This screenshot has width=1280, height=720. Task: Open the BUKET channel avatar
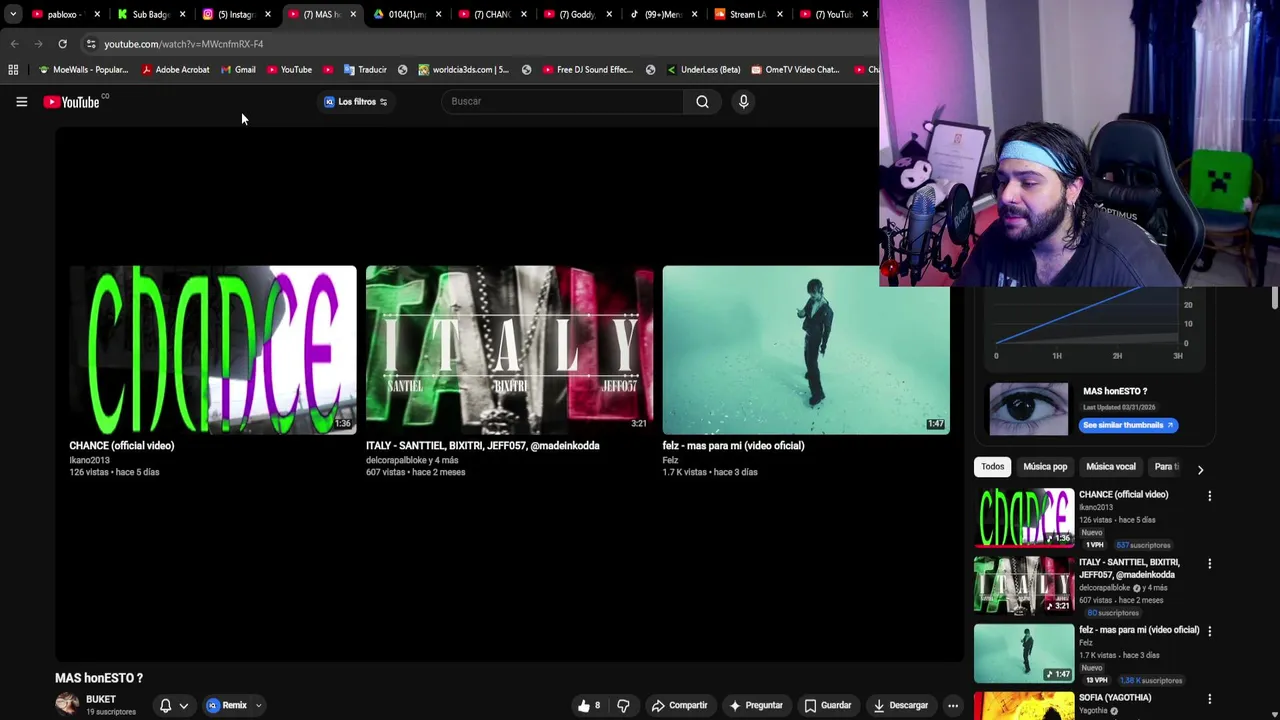(67, 704)
